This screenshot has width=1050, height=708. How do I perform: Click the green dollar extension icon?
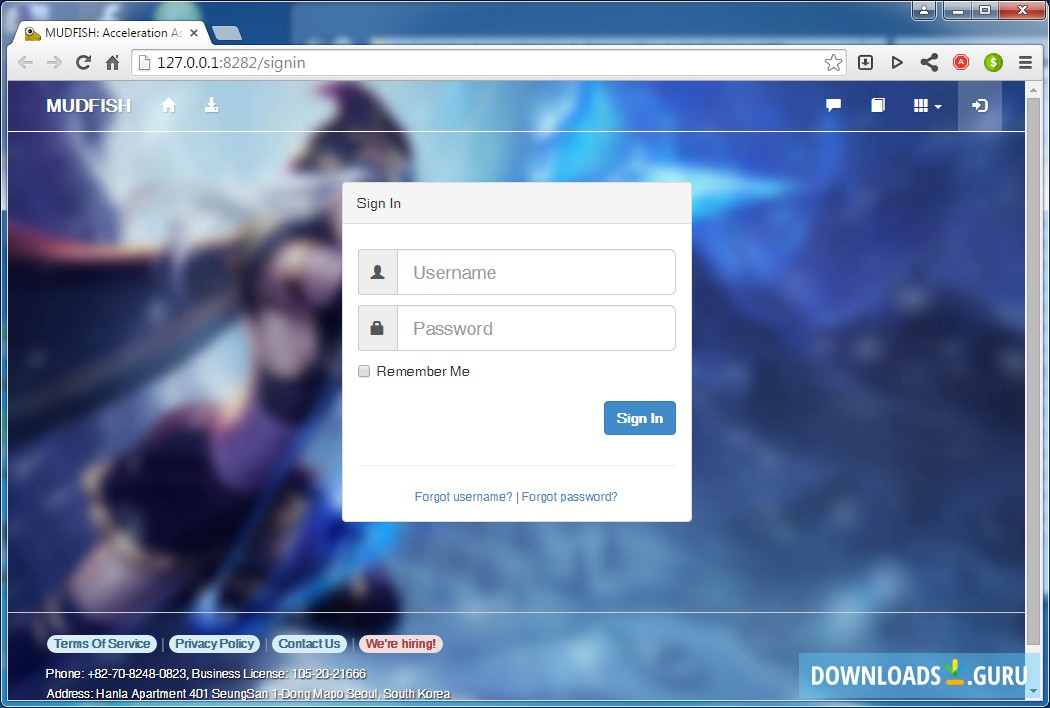coord(993,62)
